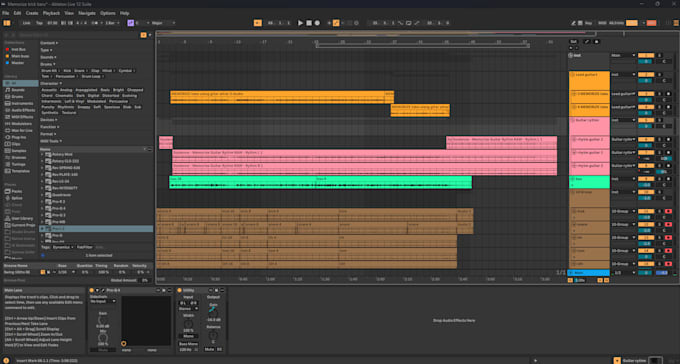Select the Kick drum tag
The width and height of the screenshot is (680, 364).
coord(68,70)
